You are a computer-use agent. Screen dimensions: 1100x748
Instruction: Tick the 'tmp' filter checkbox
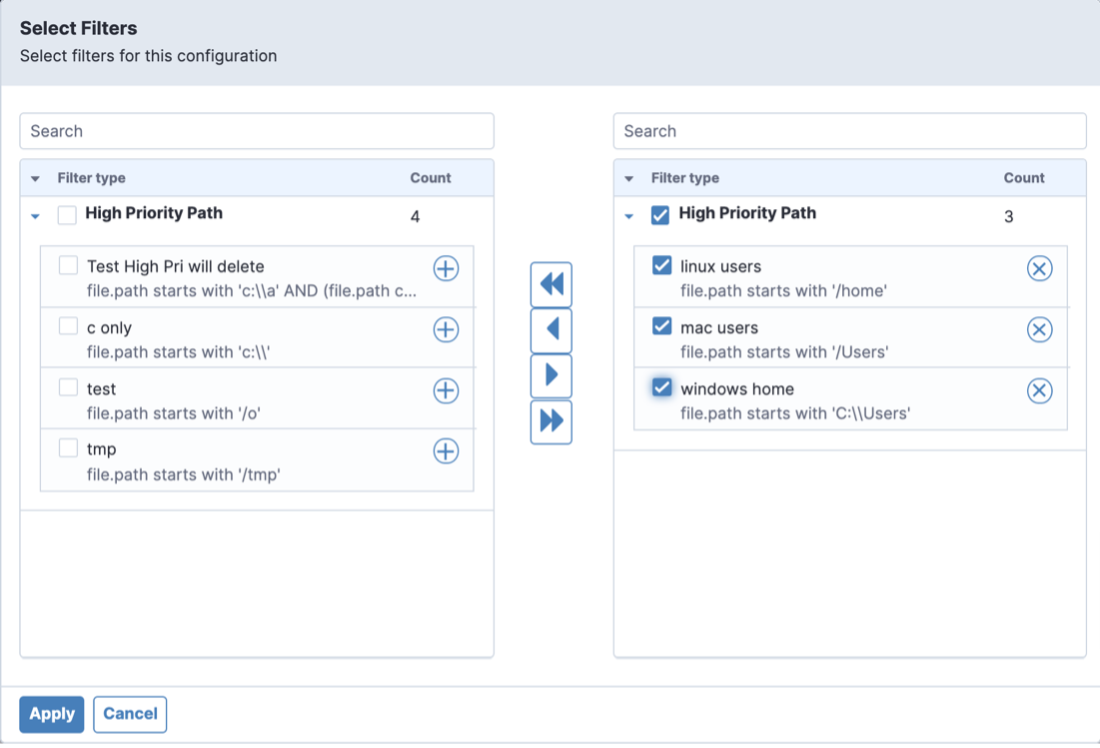coord(68,448)
